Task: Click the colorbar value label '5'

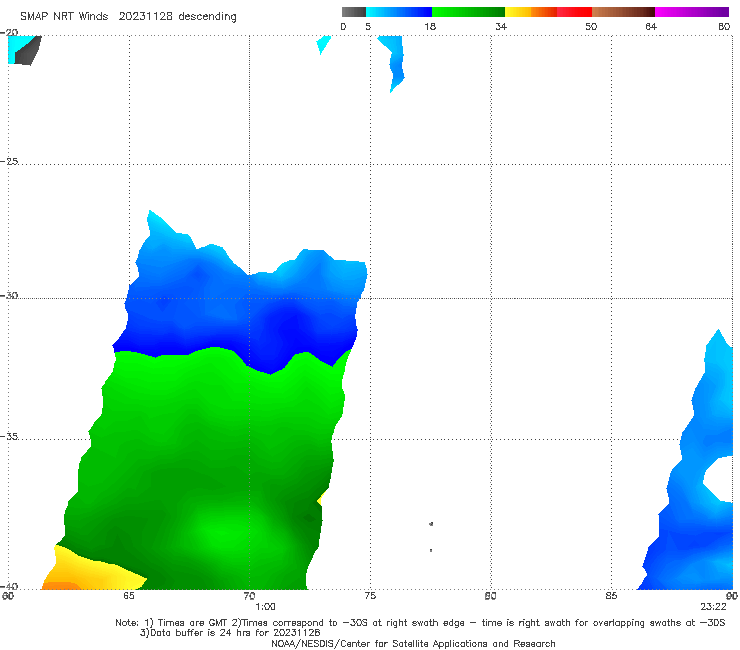Action: point(368,26)
